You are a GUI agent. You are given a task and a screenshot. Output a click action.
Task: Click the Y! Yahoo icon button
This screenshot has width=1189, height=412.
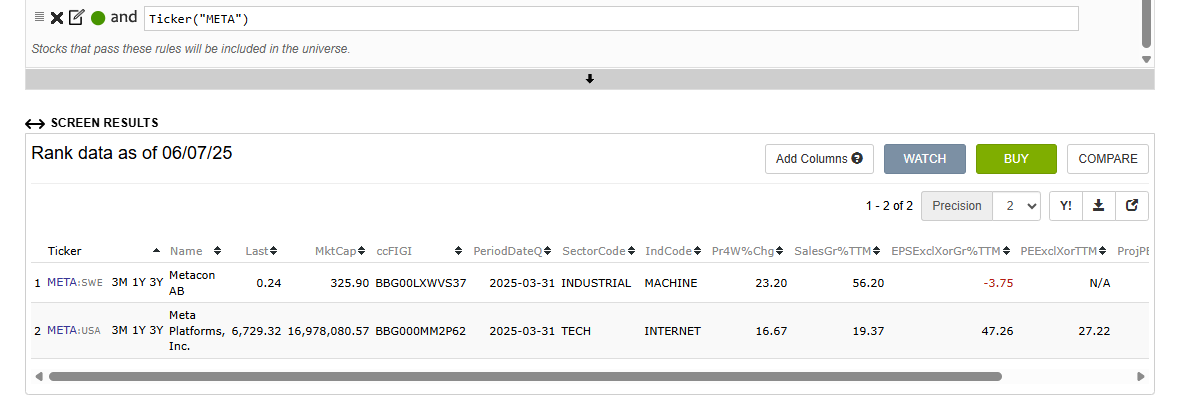(x=1065, y=206)
